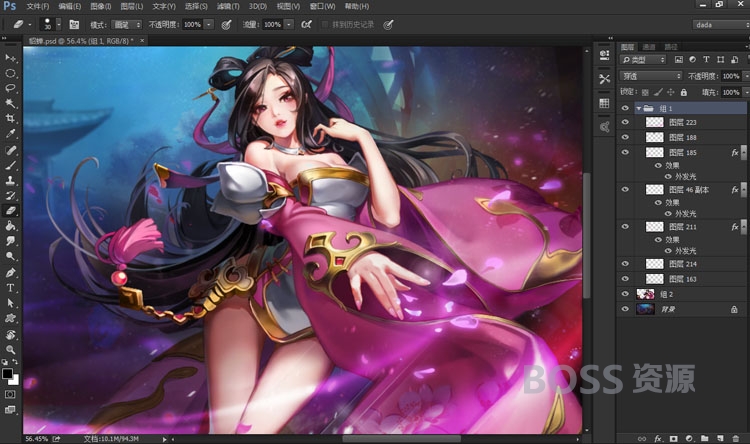Select the 图层 163 layer thumbnail
The width and height of the screenshot is (750, 444).
point(654,279)
